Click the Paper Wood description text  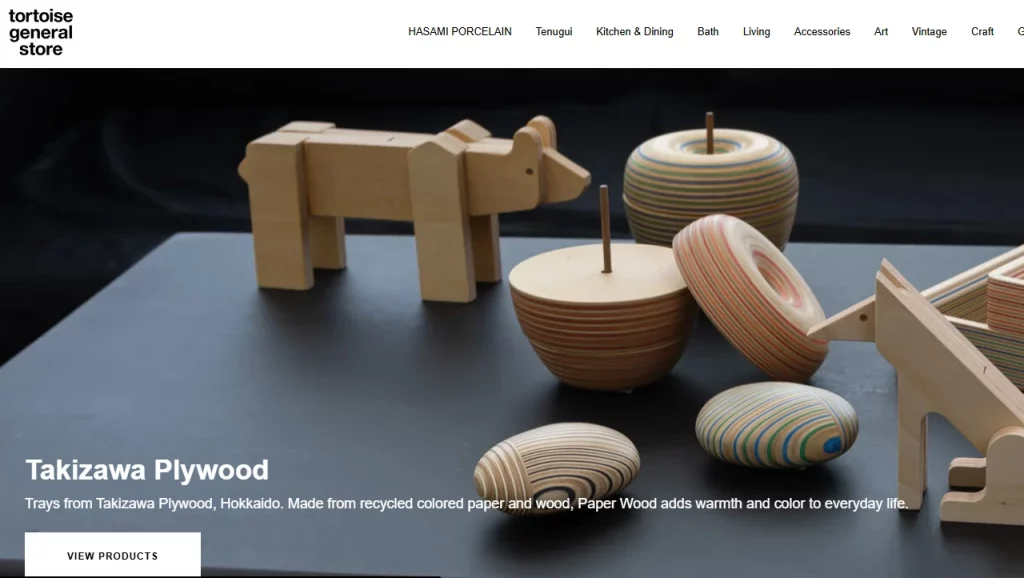466,504
